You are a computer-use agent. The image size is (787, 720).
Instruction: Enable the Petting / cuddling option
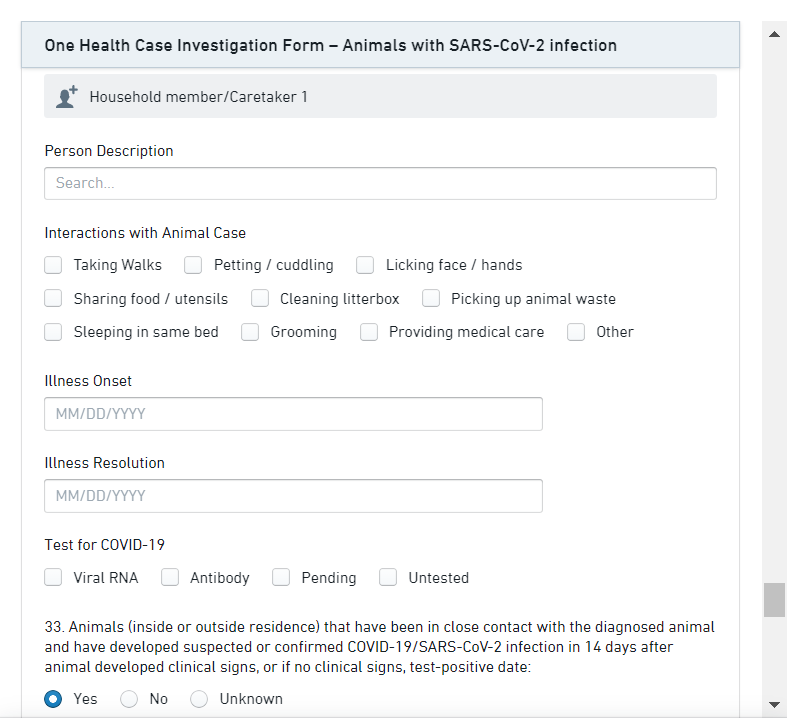point(194,265)
